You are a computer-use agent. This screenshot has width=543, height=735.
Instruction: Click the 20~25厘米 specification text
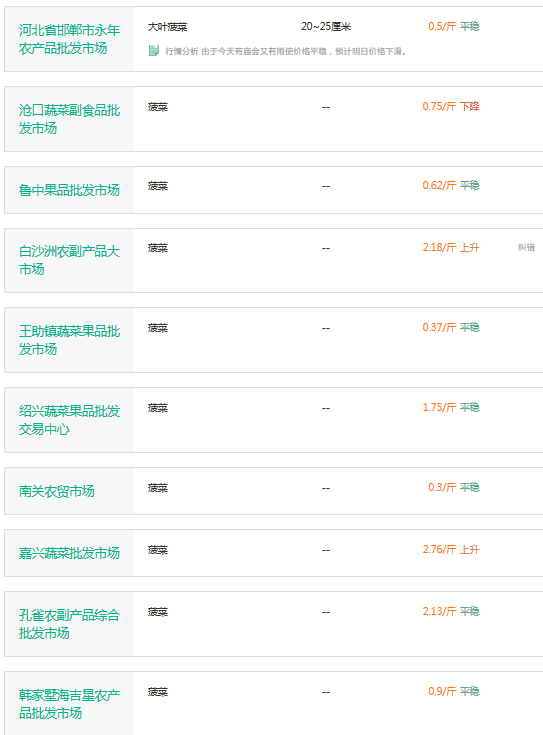pyautogui.click(x=326, y=27)
